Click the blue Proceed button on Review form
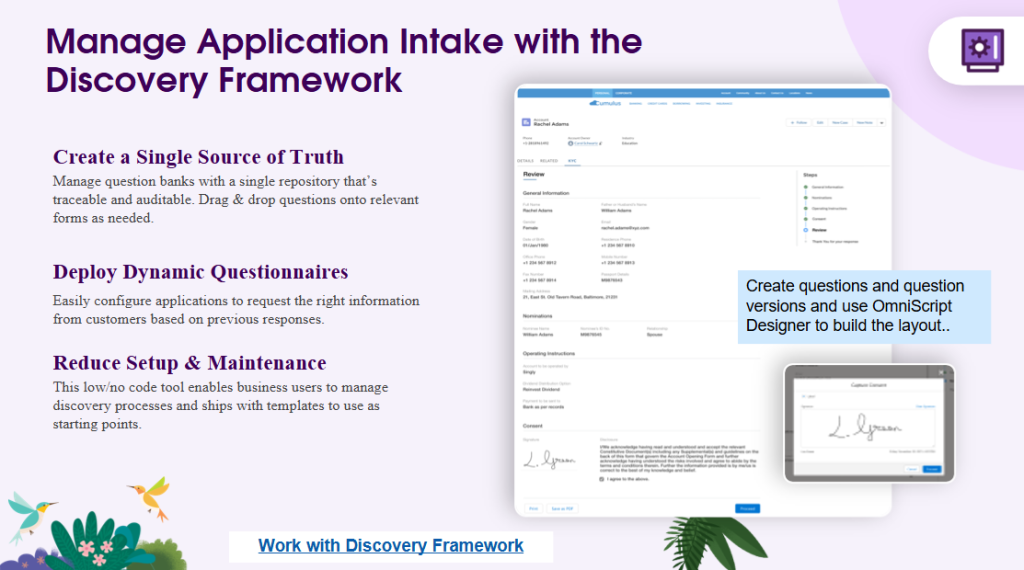The width and height of the screenshot is (1024, 570). [747, 509]
